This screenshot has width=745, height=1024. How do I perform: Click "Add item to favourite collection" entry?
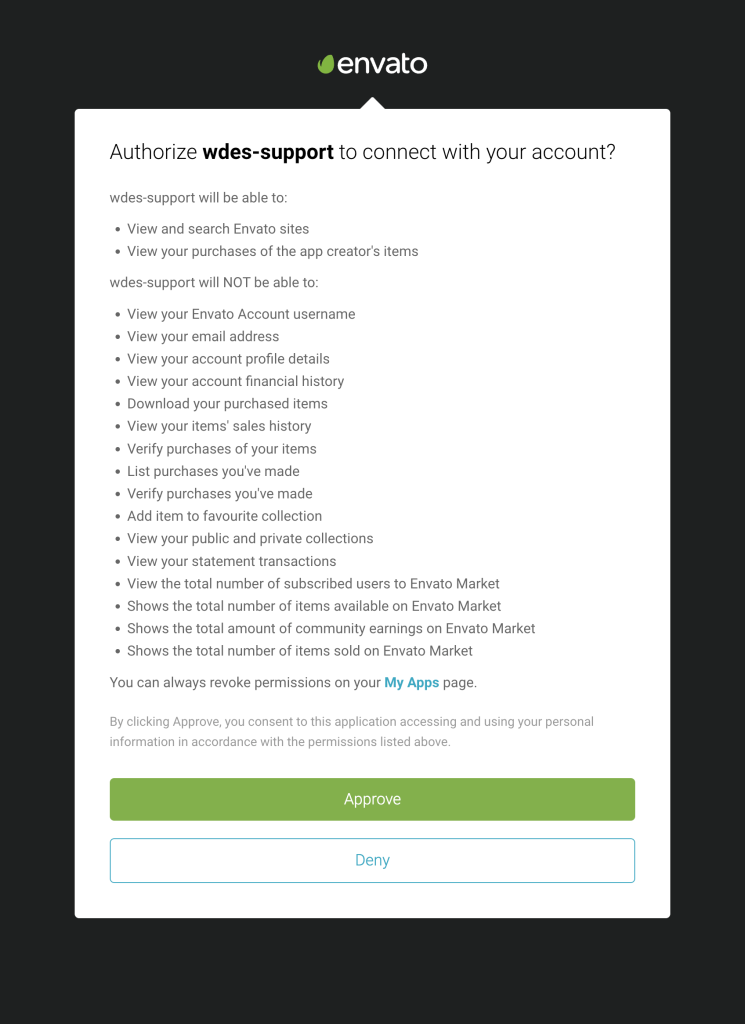(x=224, y=516)
